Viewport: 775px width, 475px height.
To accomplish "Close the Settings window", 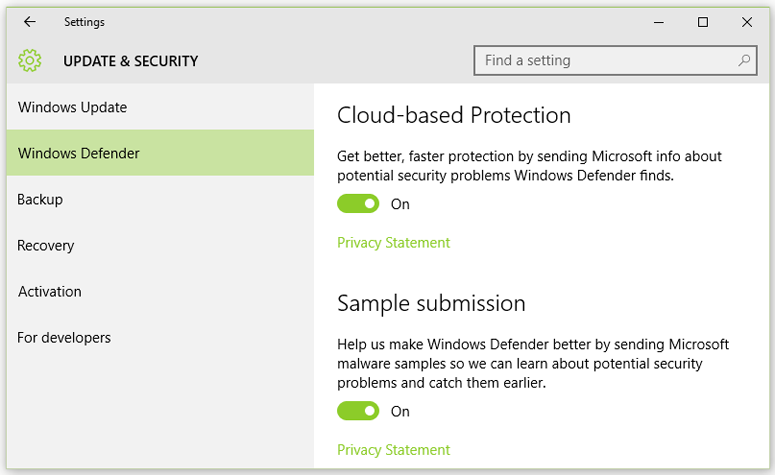I will 747,22.
